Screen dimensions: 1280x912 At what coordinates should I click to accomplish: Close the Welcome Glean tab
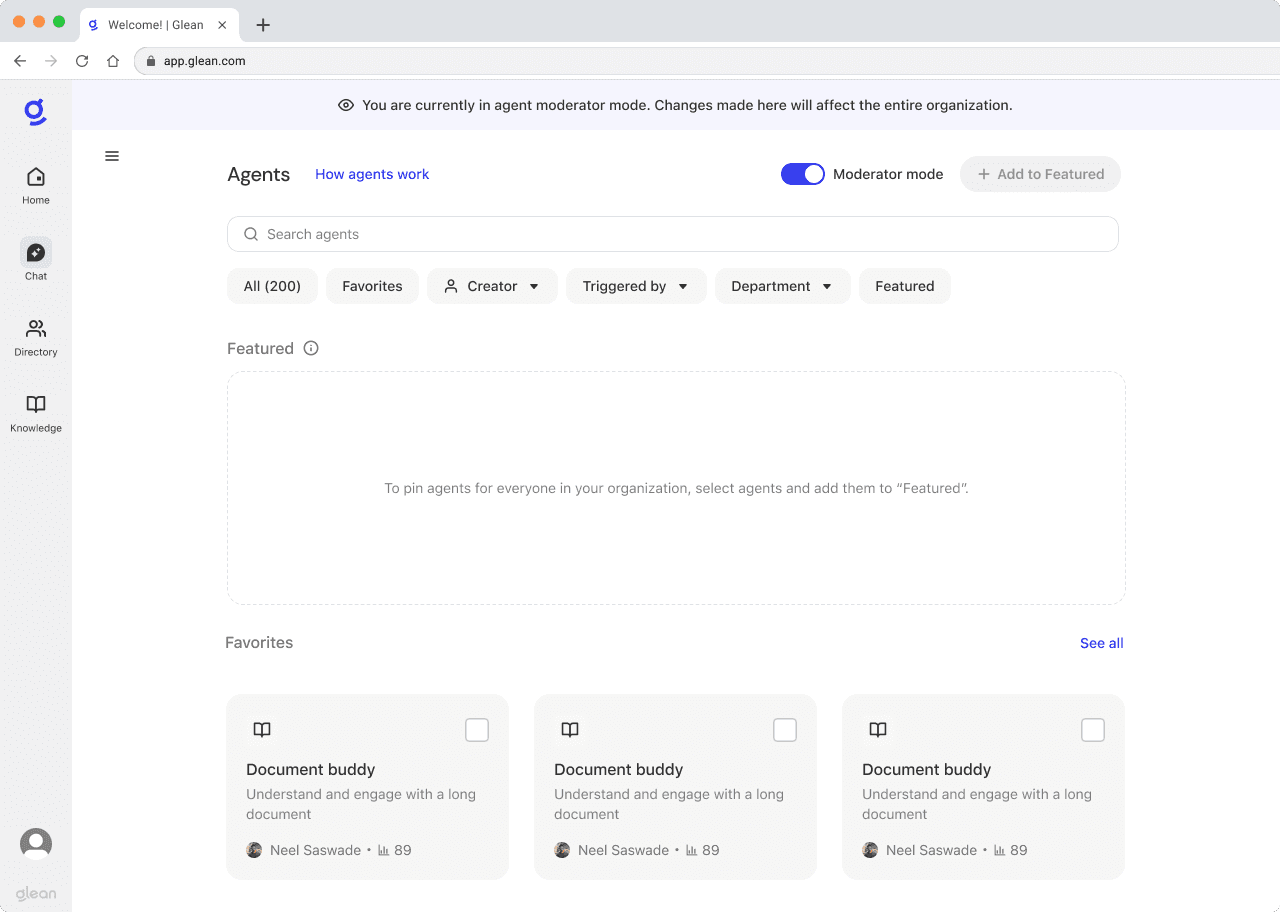tap(222, 25)
